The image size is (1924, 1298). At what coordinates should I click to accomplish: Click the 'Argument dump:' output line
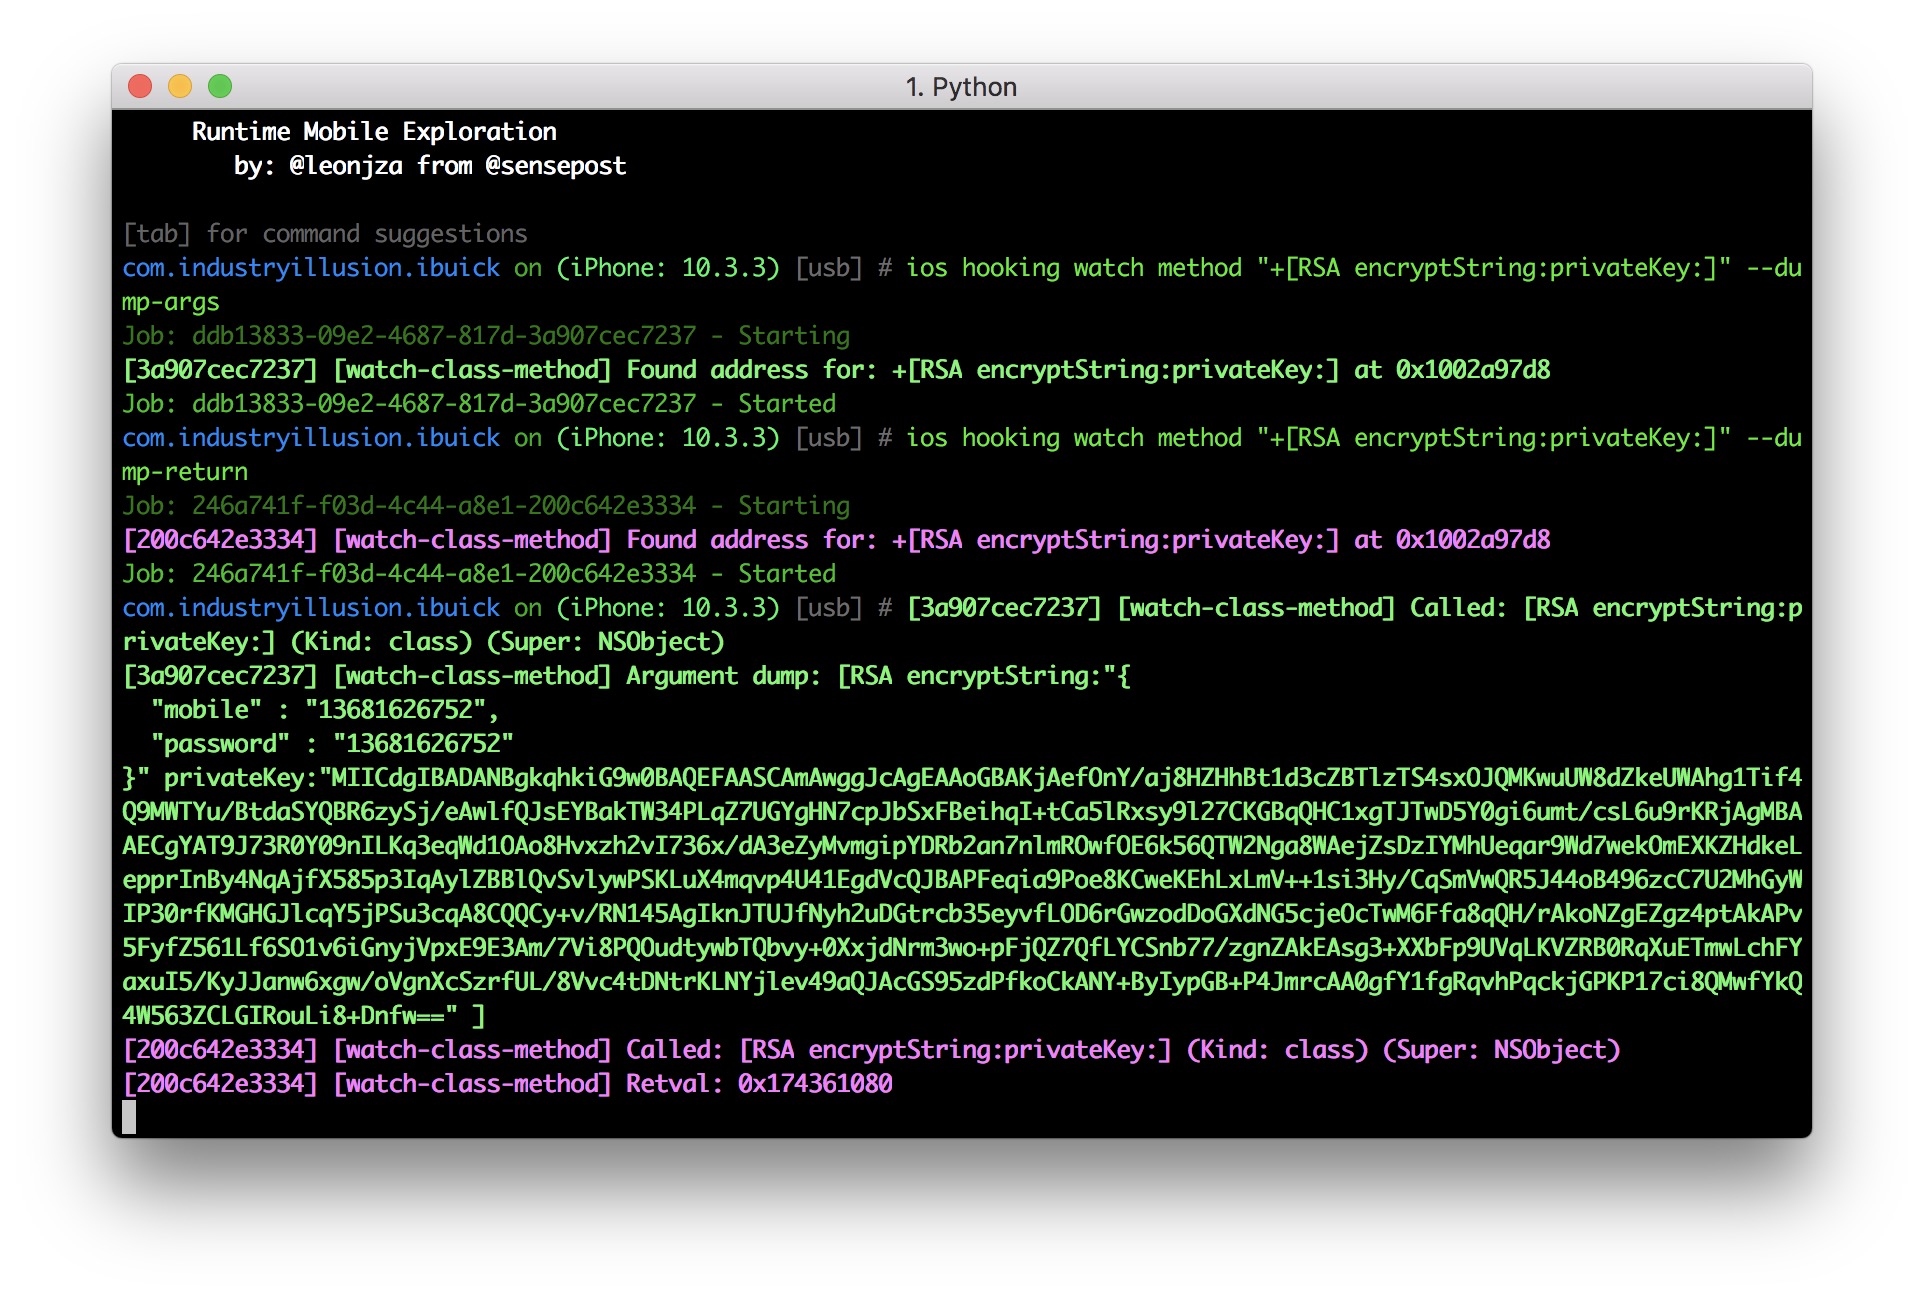[723, 676]
